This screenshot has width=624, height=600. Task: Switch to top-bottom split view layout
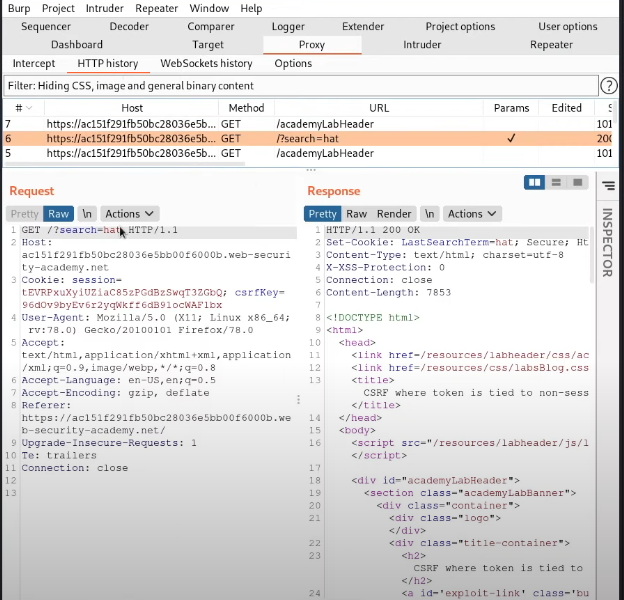coord(556,183)
